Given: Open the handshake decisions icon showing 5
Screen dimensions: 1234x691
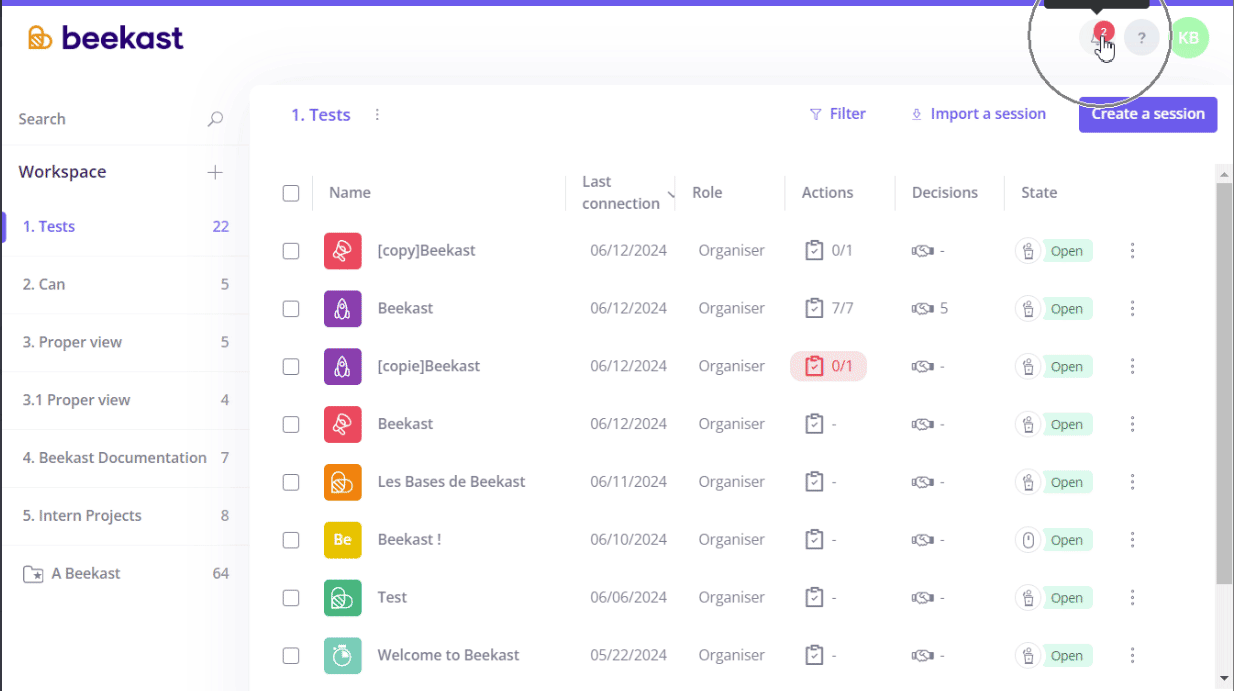Looking at the screenshot, I should click(x=922, y=308).
